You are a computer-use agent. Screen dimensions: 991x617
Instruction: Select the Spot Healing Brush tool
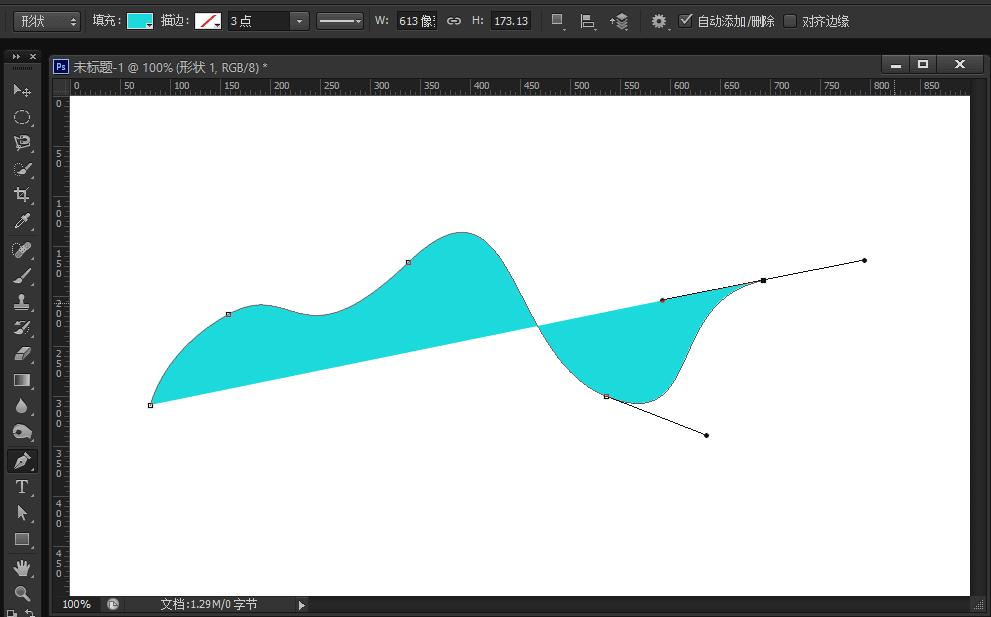pos(21,250)
